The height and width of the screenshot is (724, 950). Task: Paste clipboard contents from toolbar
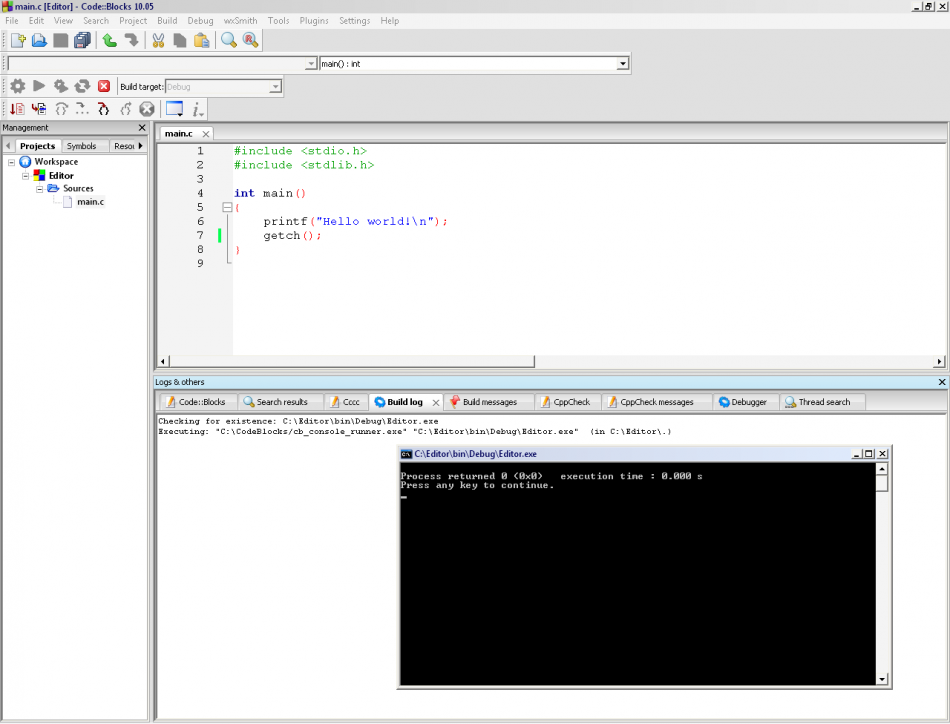point(202,41)
